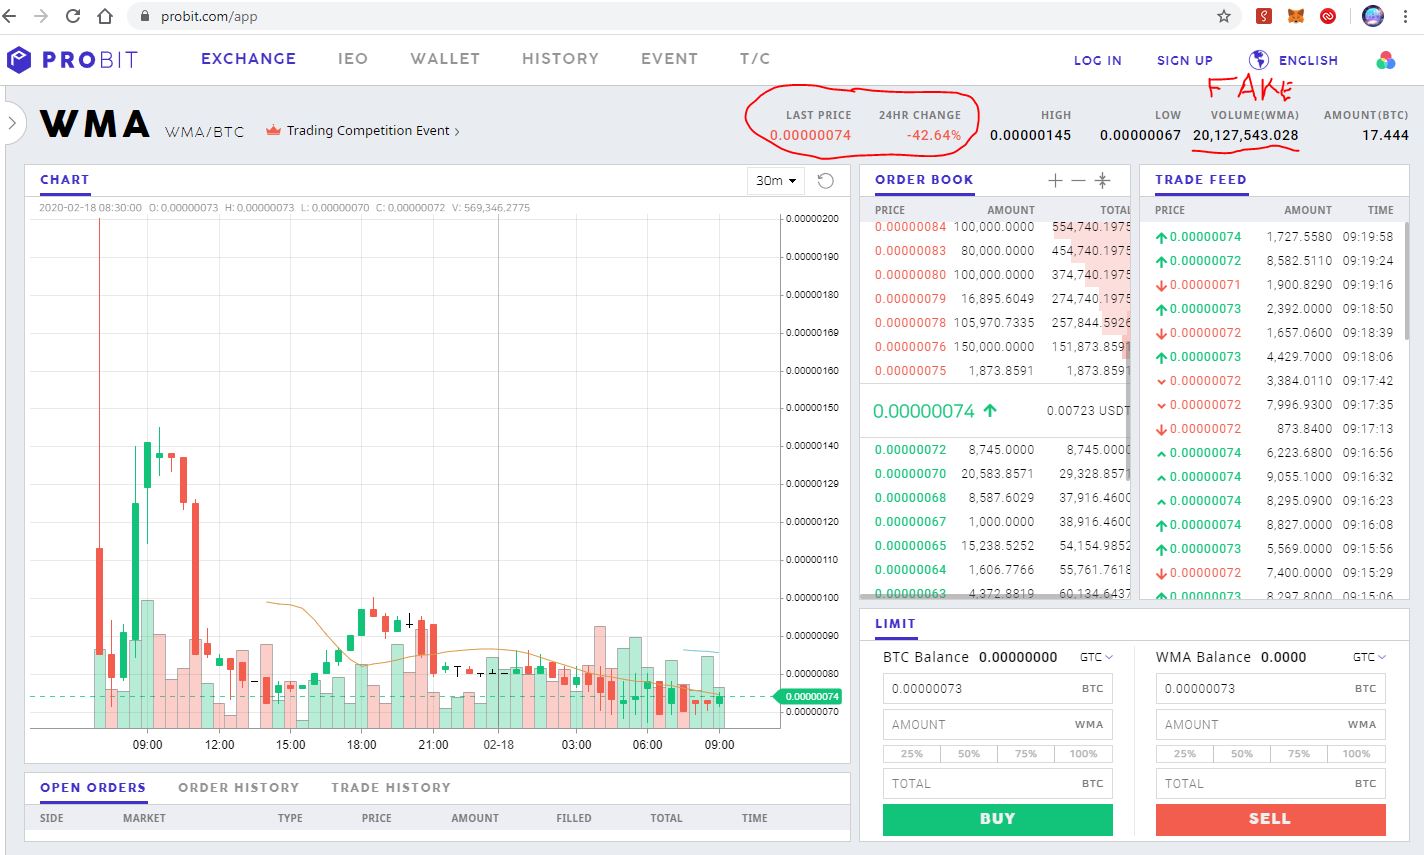Screen dimensions: 1424x855
Task: Open the red extension icon beside the star
Action: (x=1264, y=16)
